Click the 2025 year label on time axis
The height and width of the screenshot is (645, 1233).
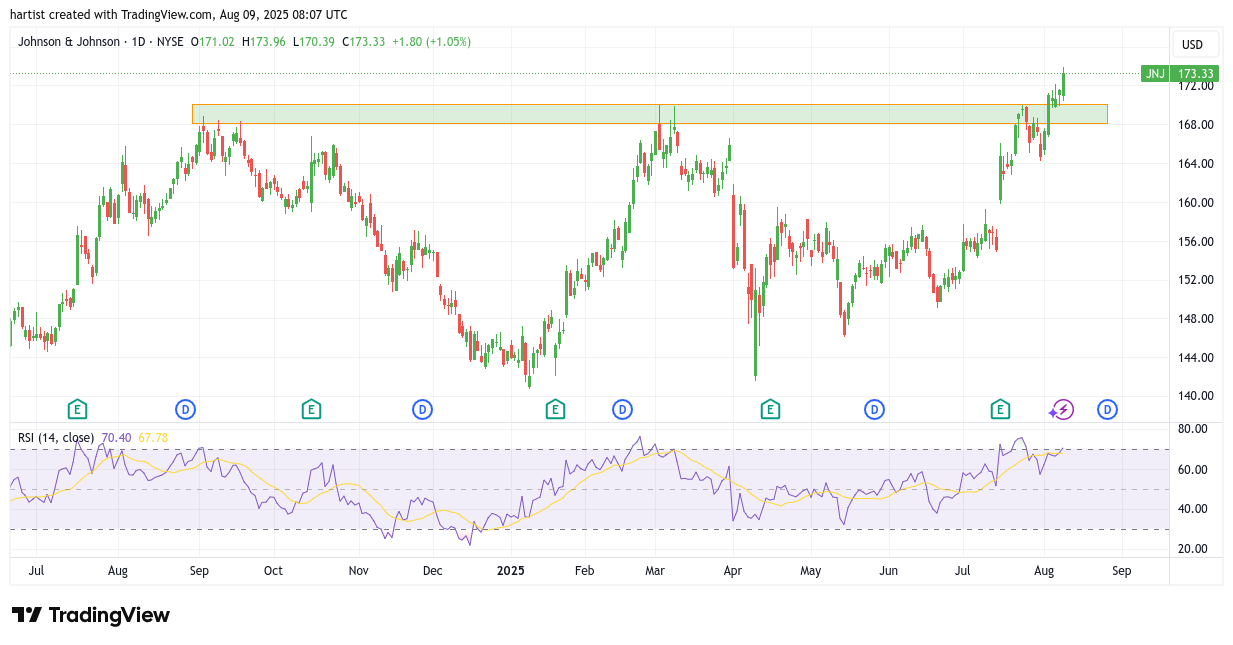coord(511,571)
